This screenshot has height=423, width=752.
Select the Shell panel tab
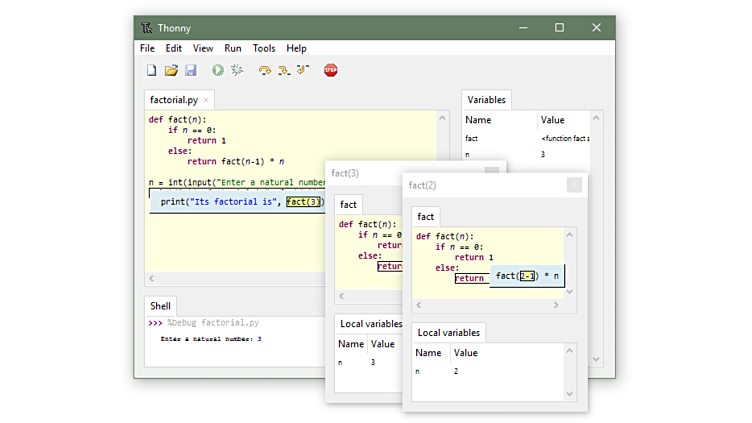pyautogui.click(x=160, y=306)
